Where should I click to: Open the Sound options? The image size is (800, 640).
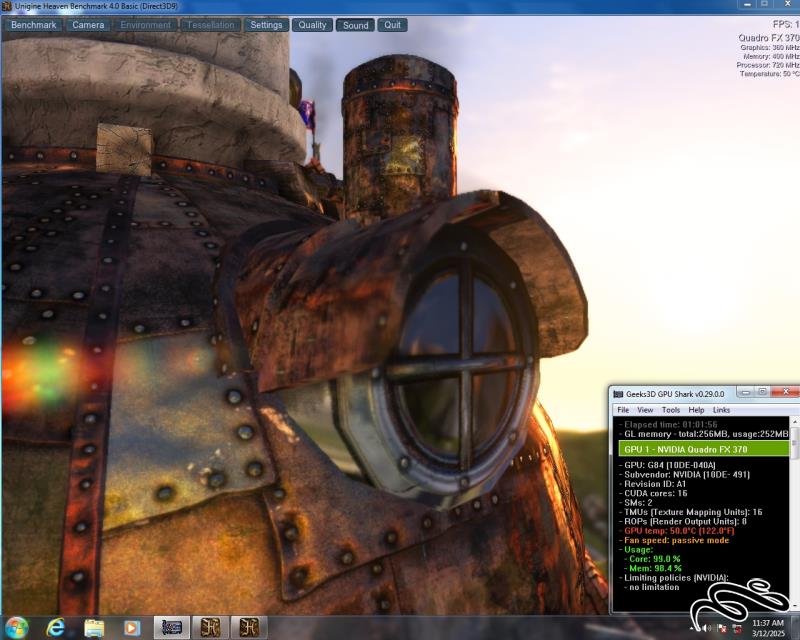356,25
